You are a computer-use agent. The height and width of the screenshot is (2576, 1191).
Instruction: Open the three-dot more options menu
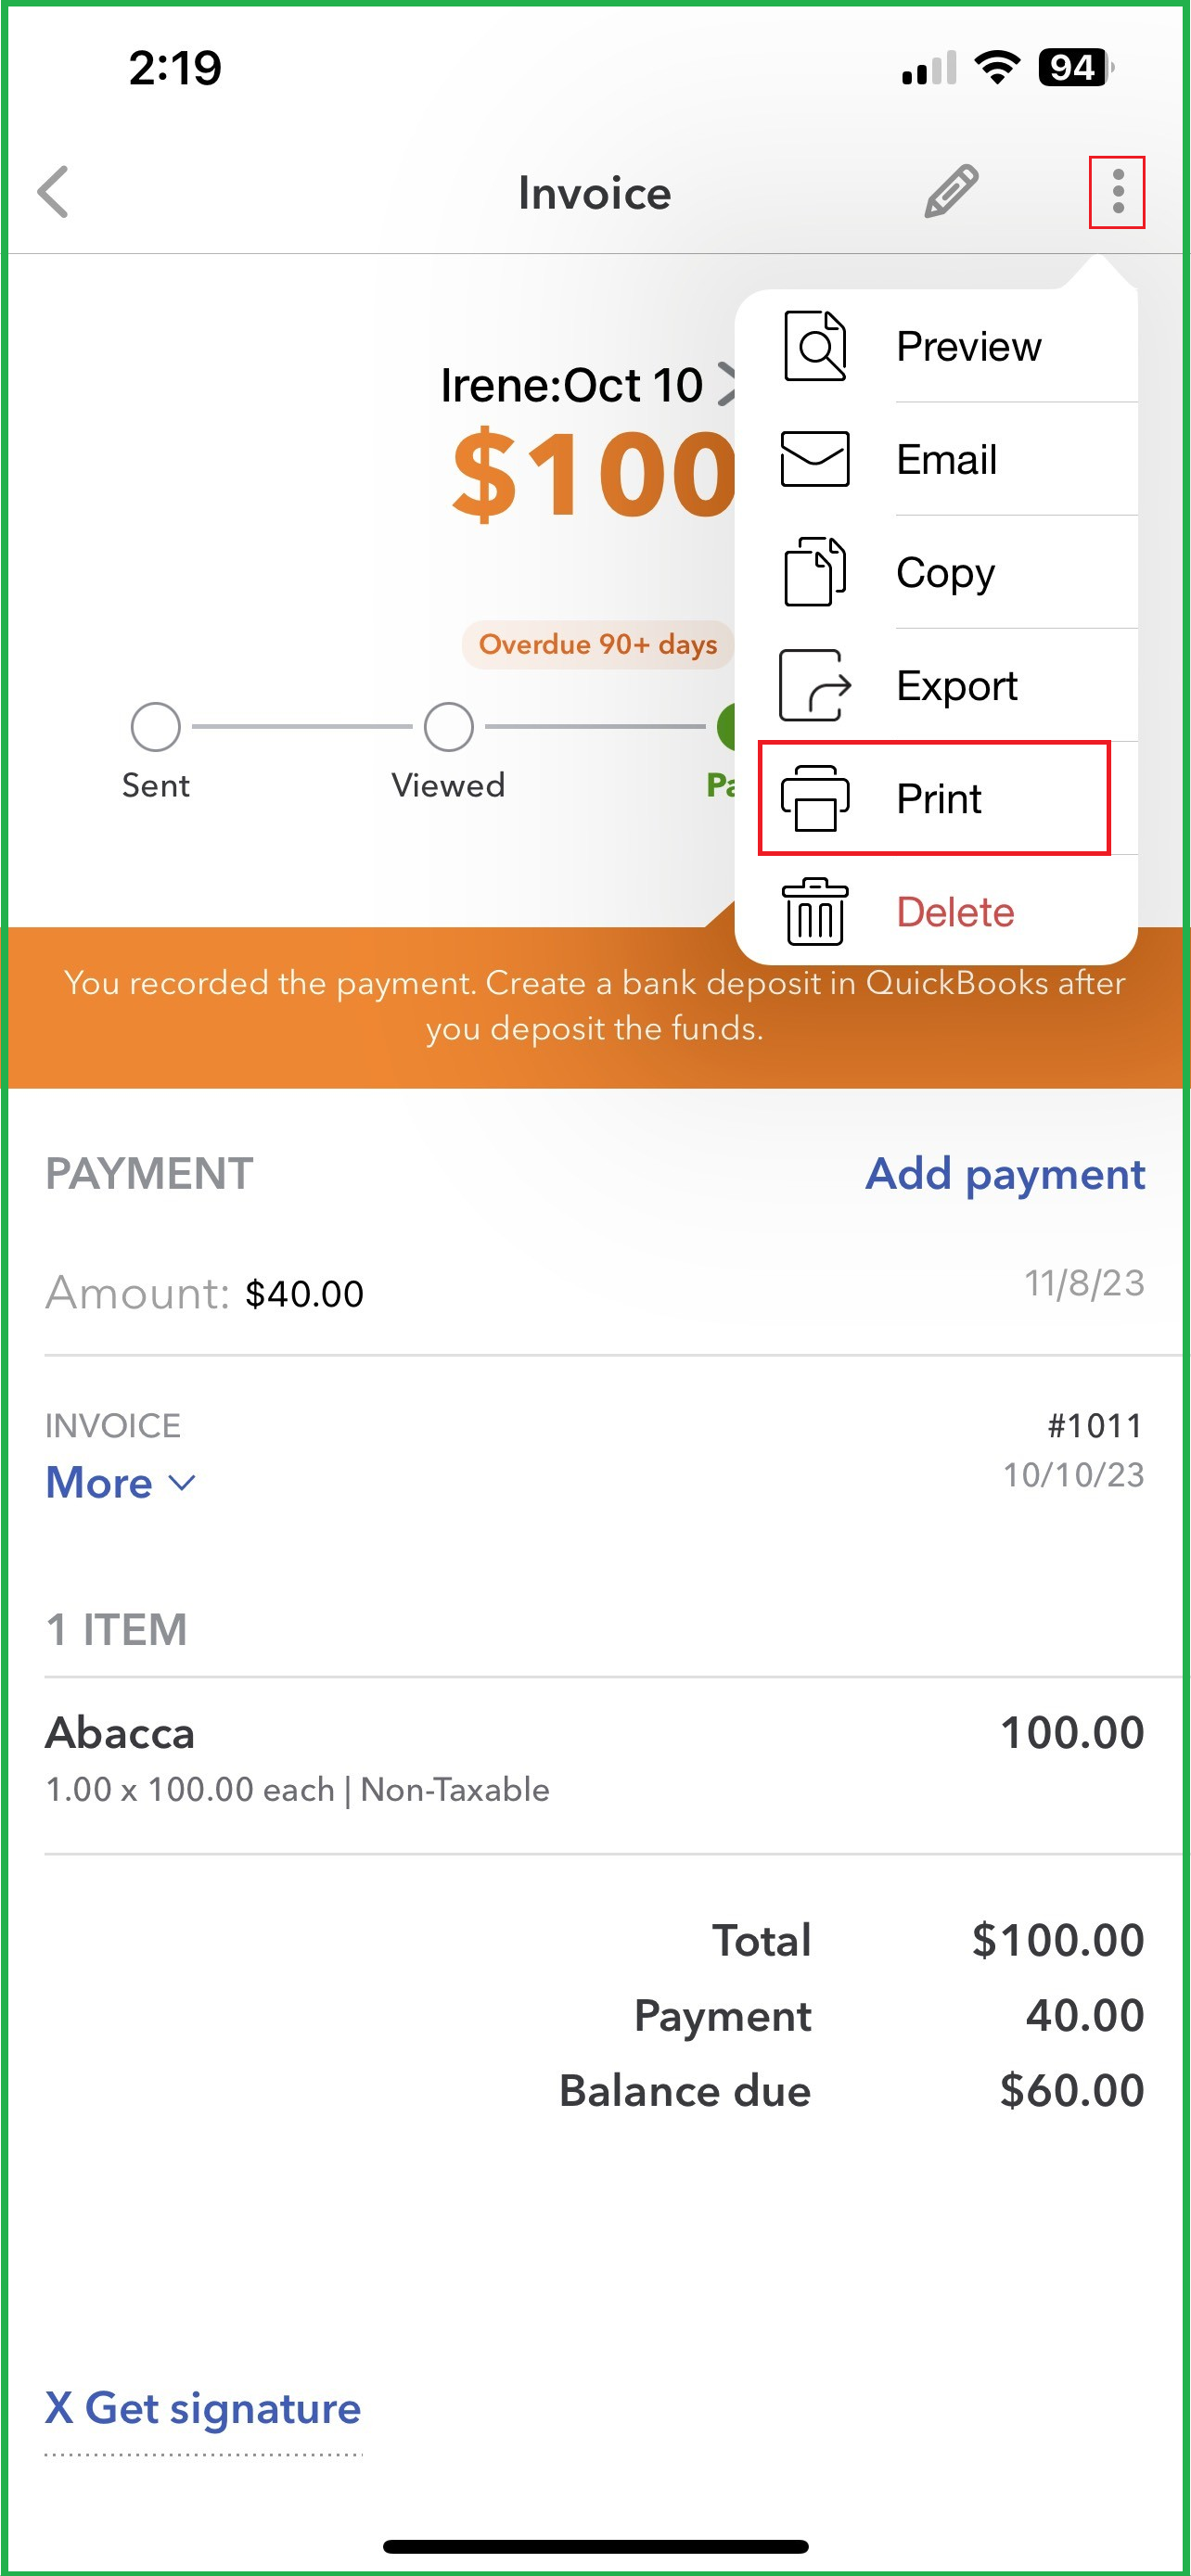[1117, 191]
